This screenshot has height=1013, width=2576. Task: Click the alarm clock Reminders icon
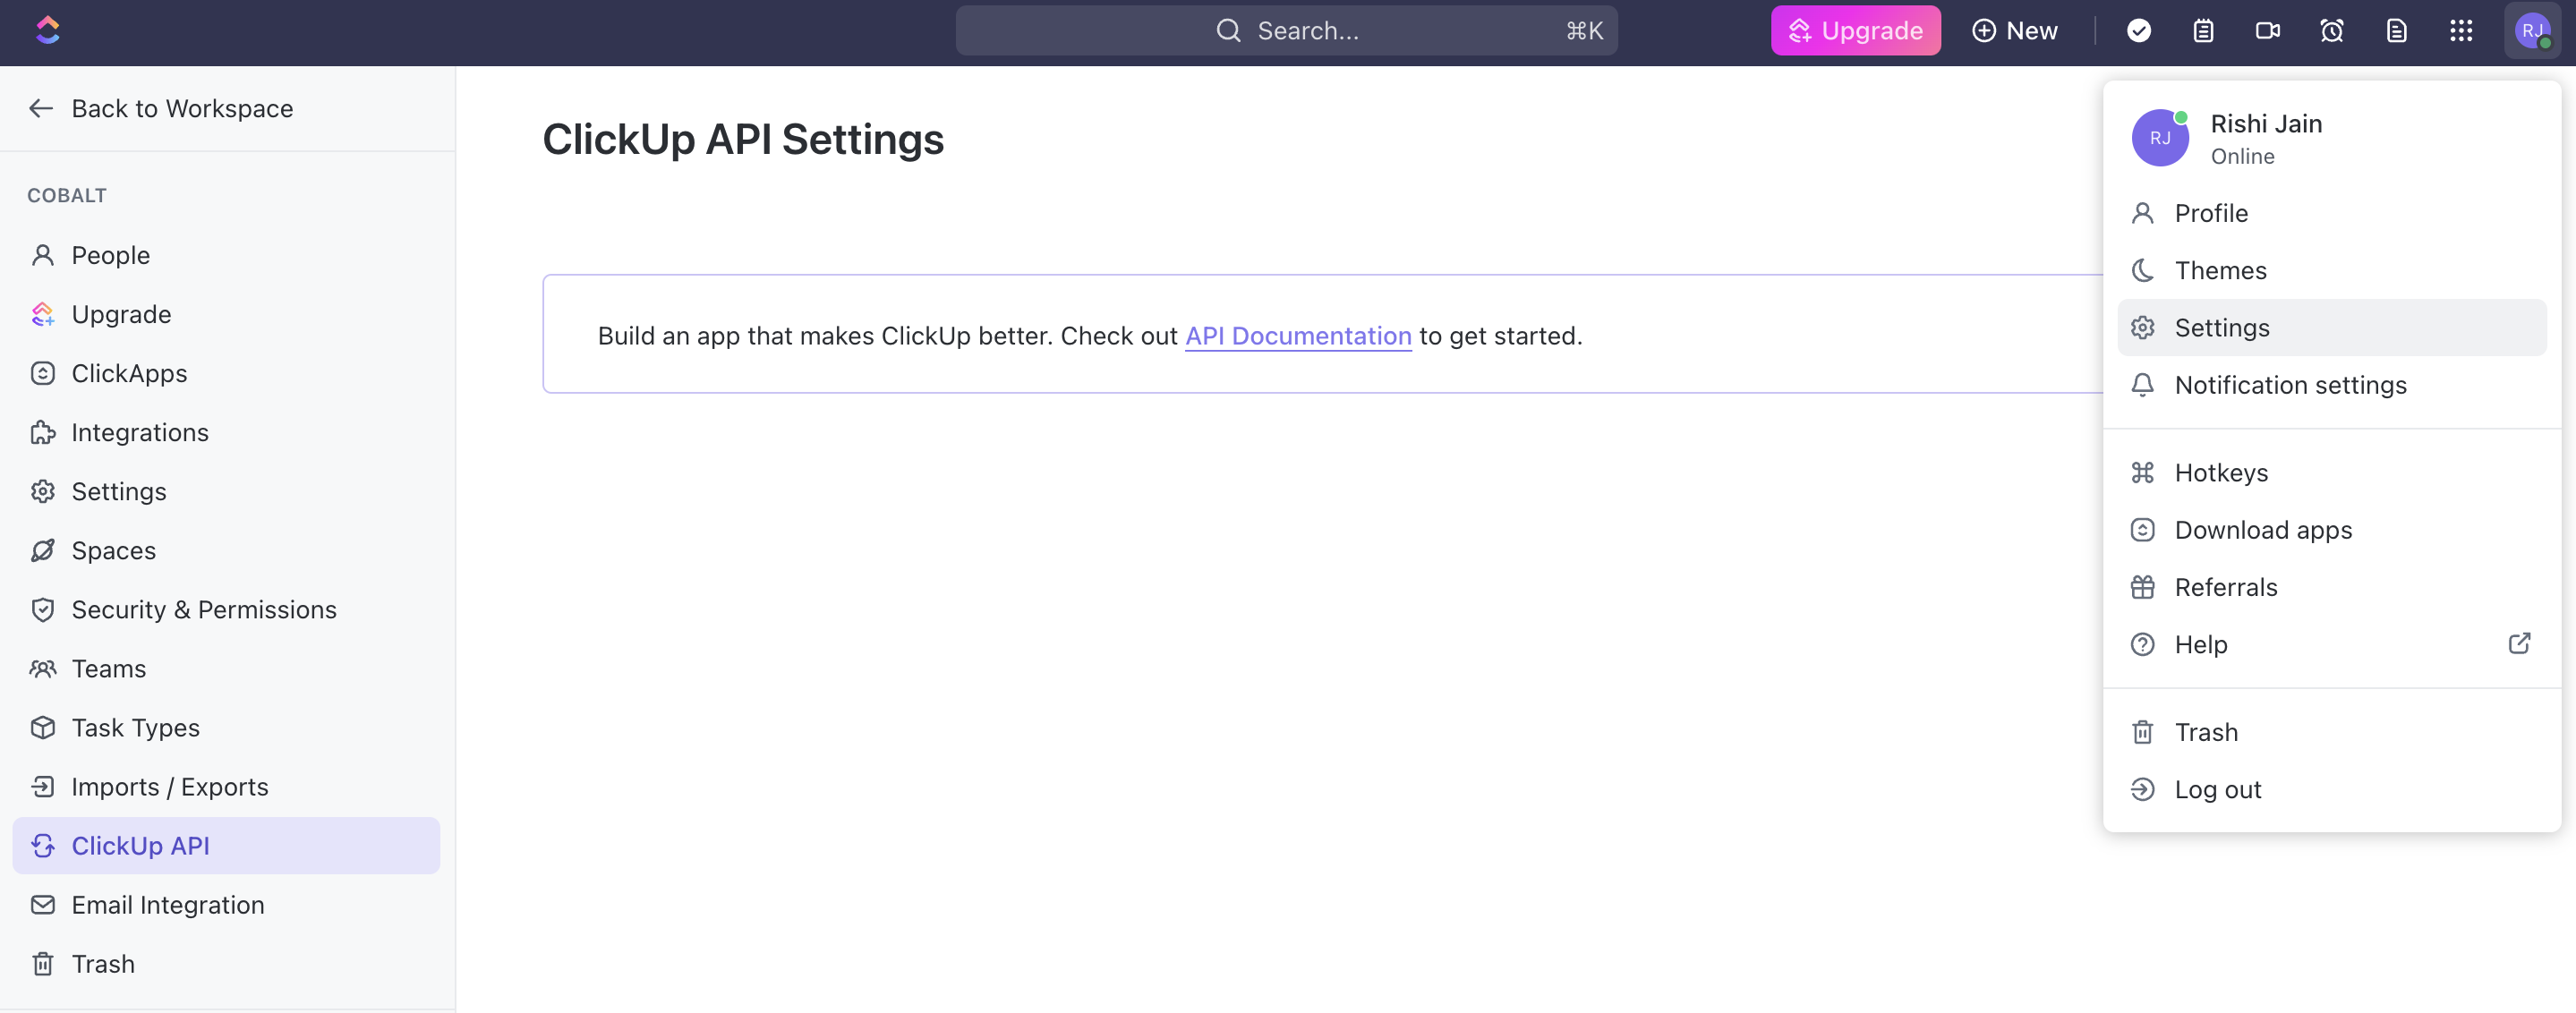tap(2332, 30)
